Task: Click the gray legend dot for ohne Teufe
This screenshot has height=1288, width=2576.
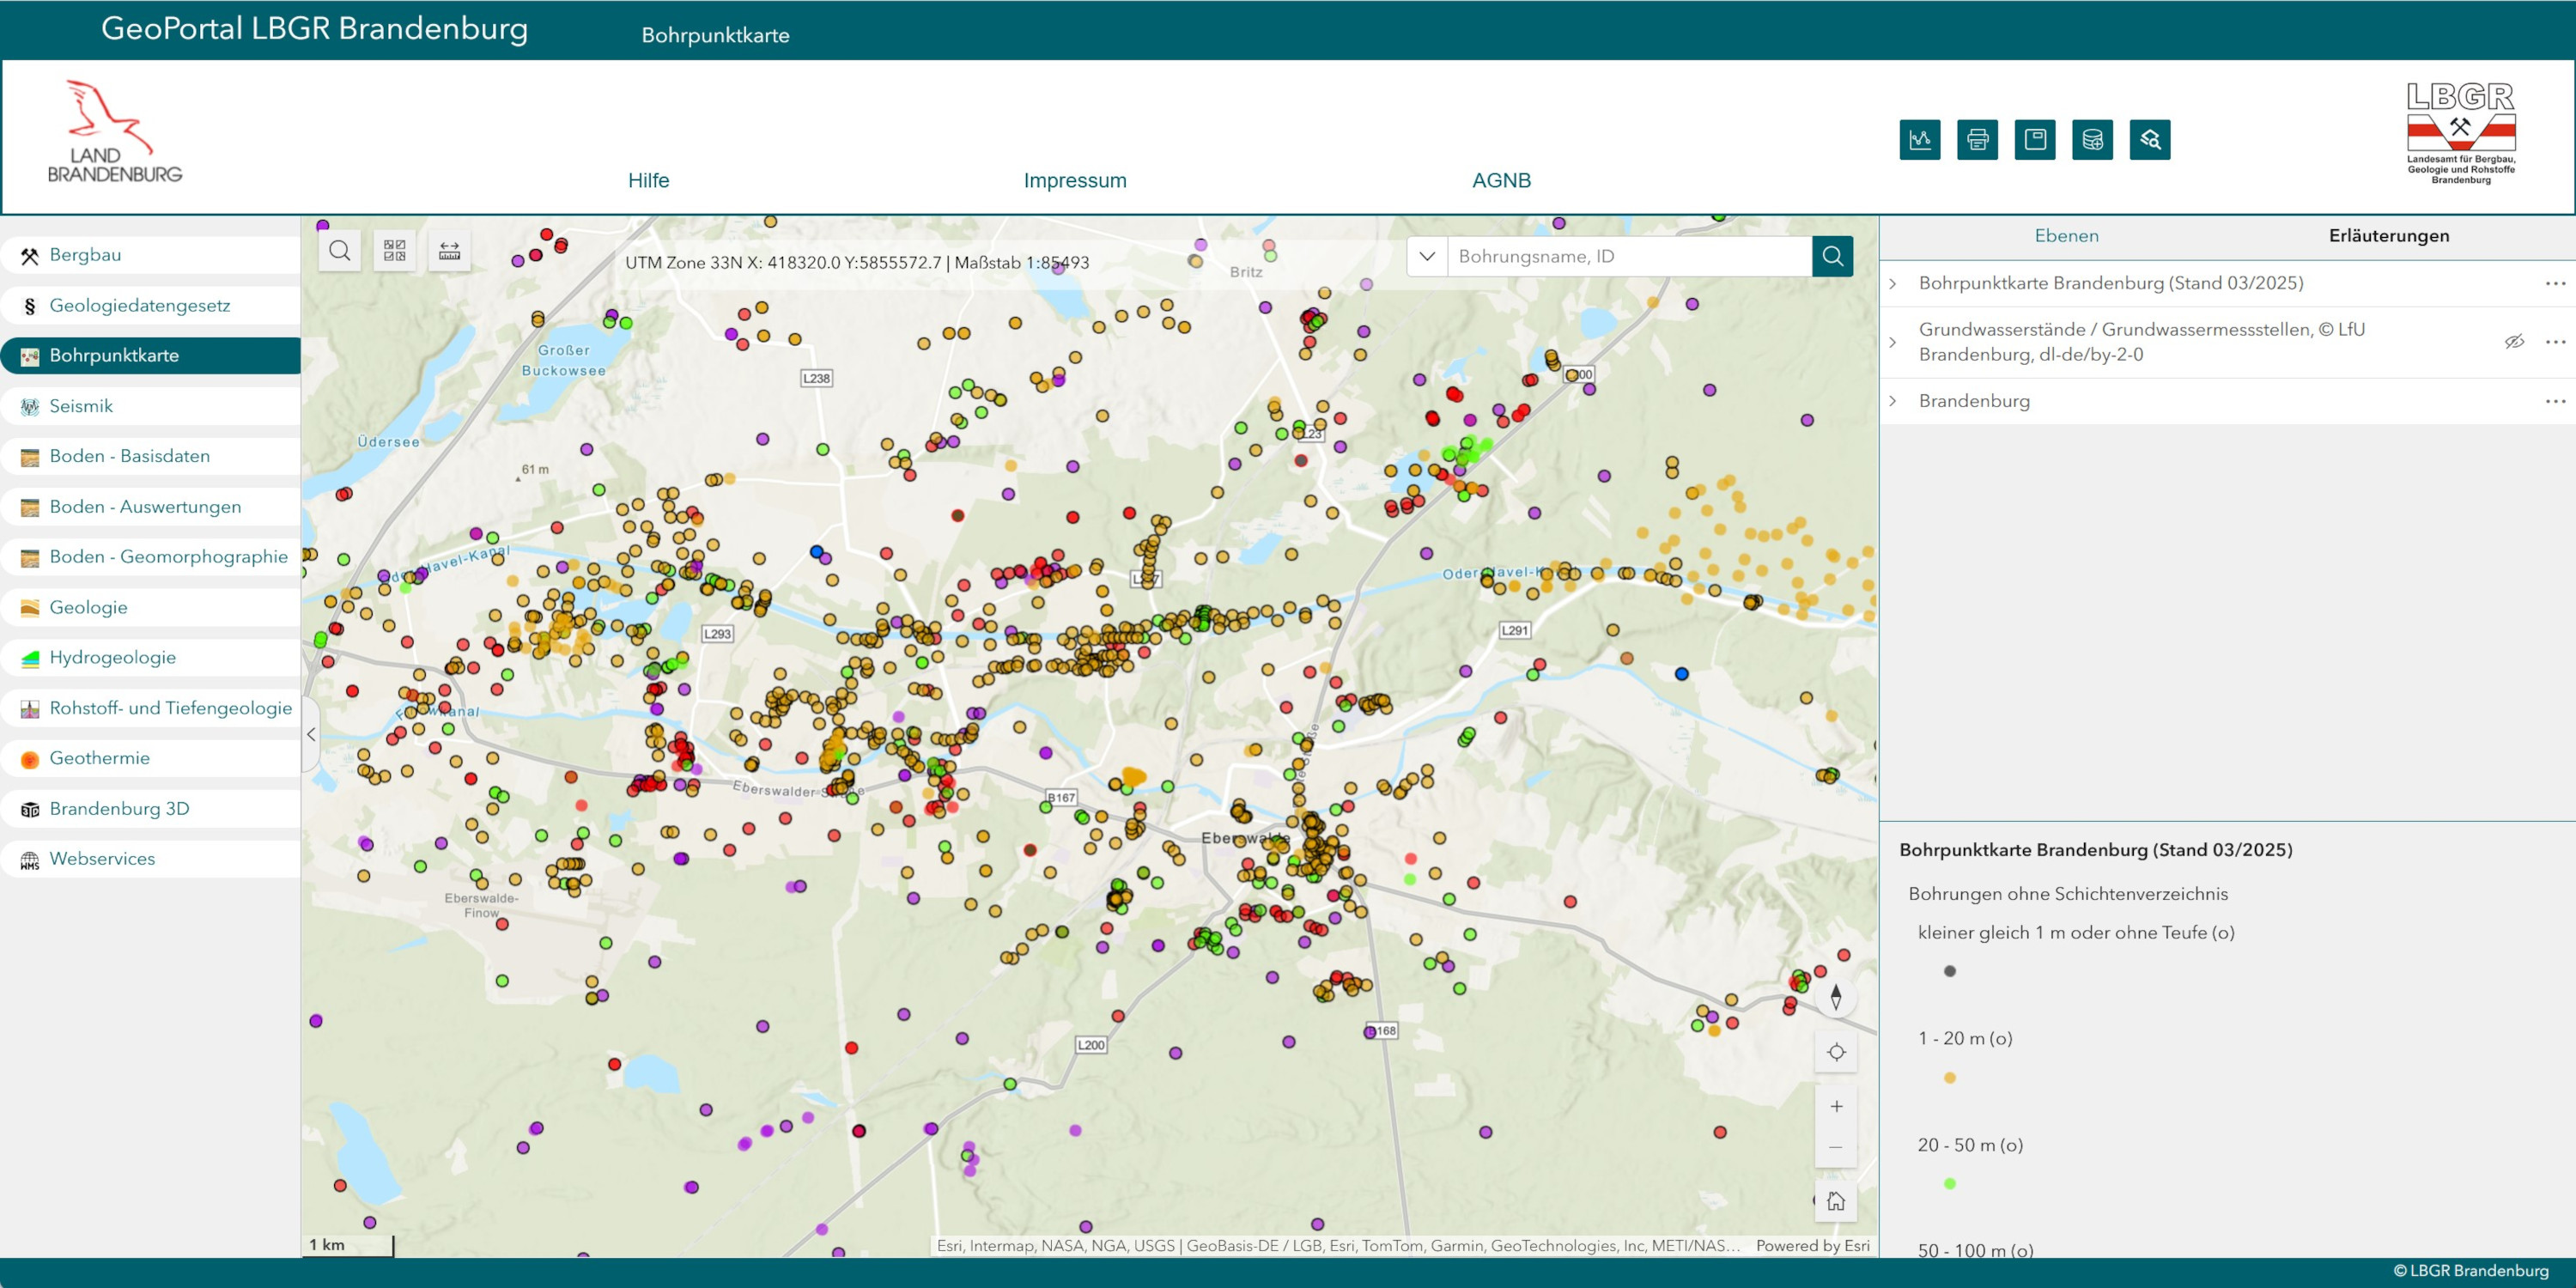Action: tap(1949, 971)
